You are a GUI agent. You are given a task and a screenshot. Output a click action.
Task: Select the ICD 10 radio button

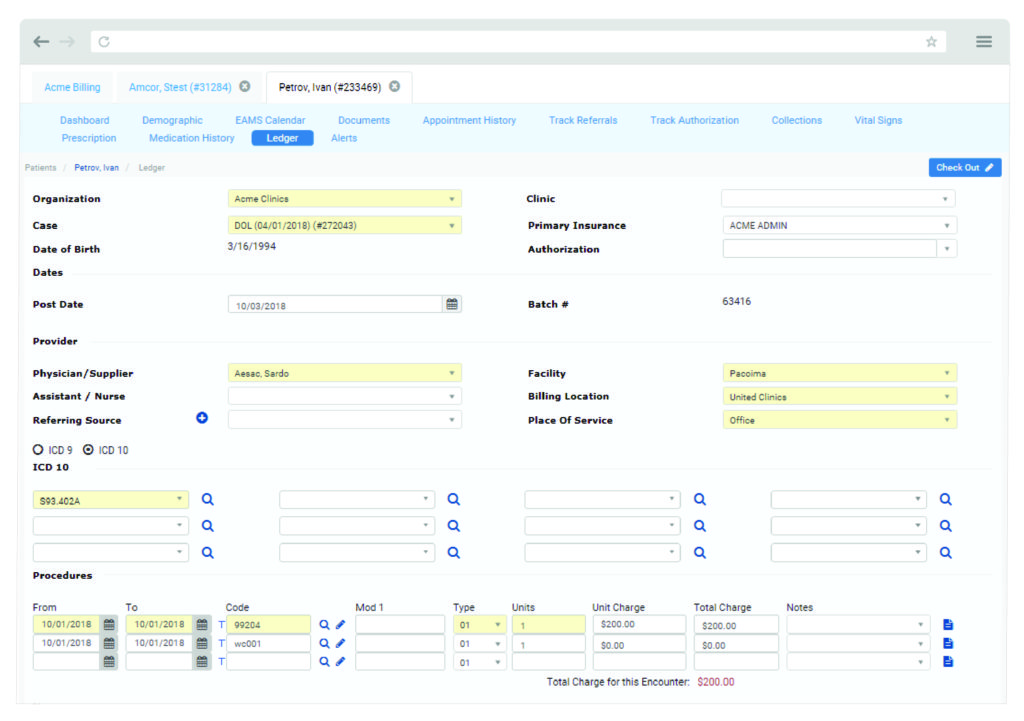[x=88, y=449]
